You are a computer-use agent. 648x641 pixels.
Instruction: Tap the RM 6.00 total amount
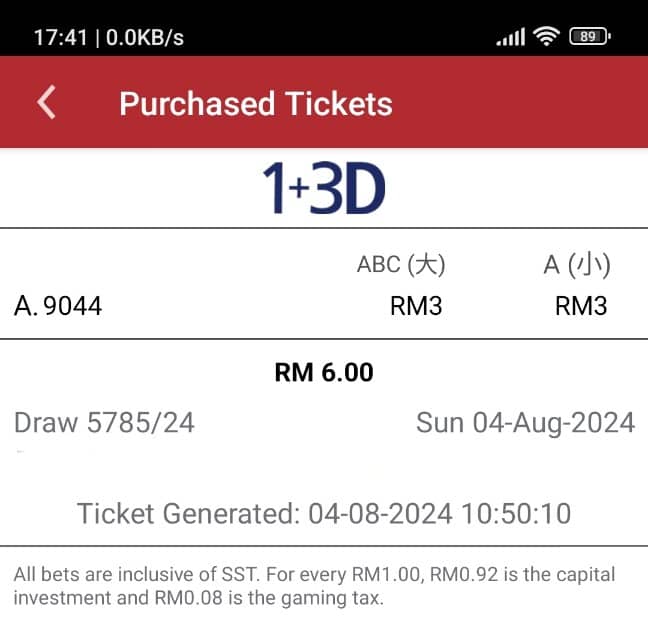click(x=324, y=372)
